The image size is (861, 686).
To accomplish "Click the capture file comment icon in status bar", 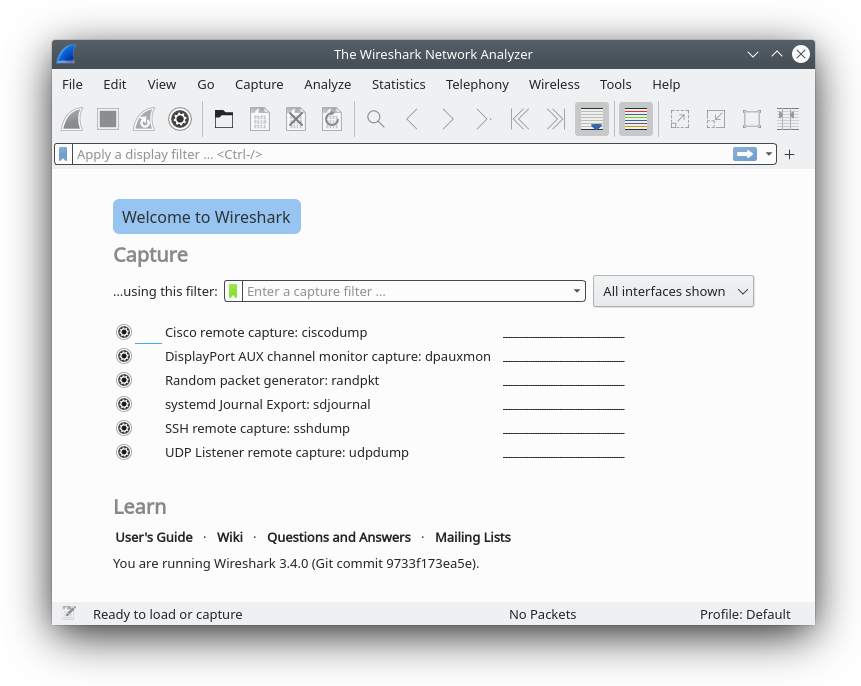I will [69, 613].
